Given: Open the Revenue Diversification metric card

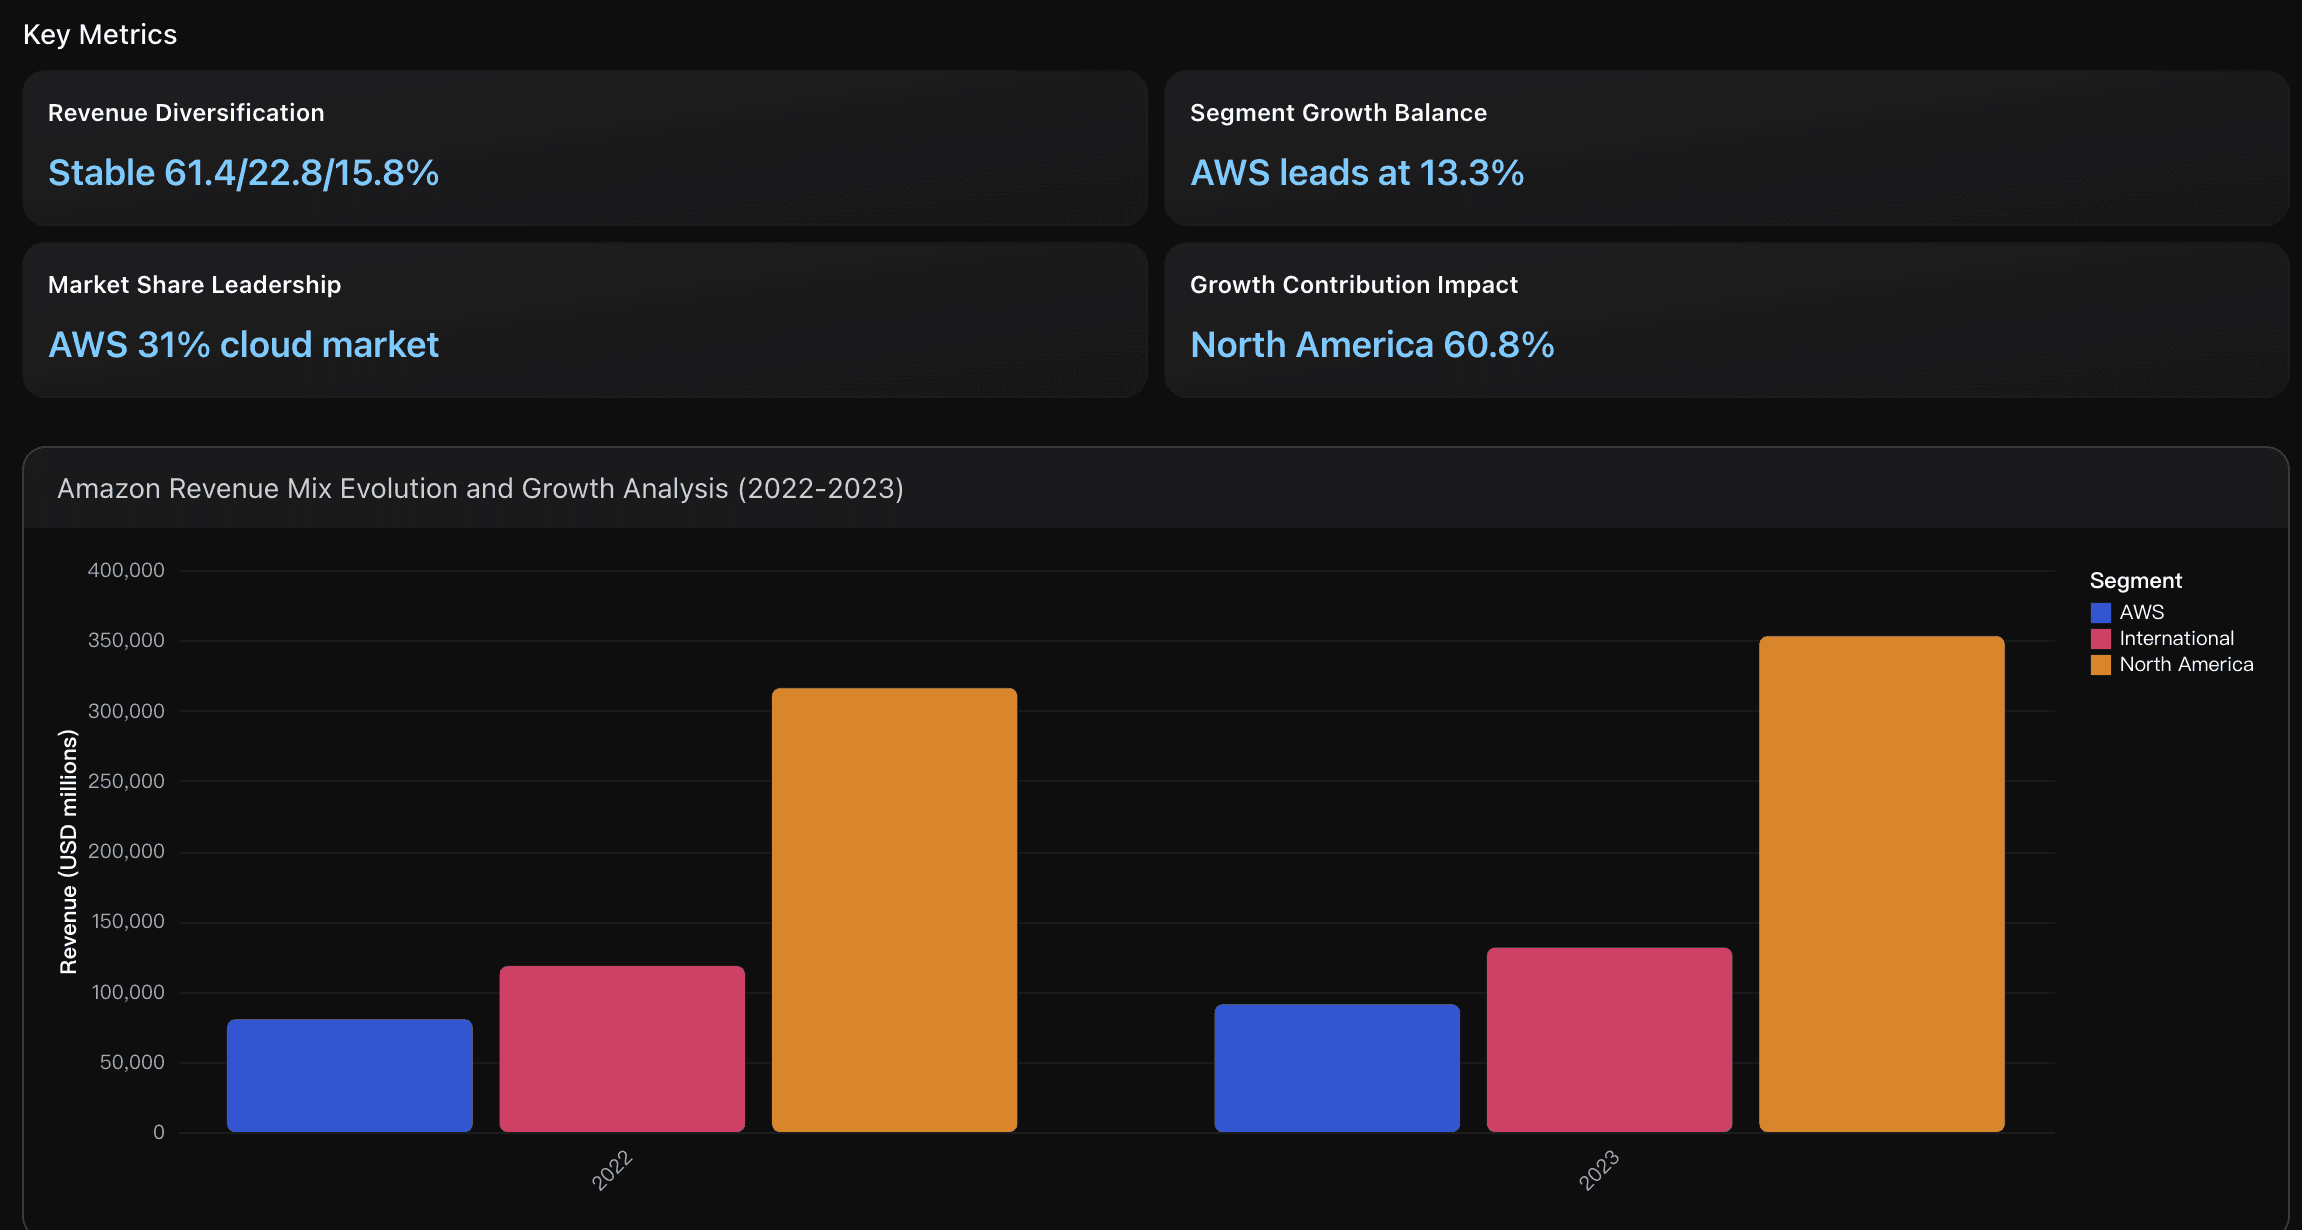Looking at the screenshot, I should click(585, 148).
